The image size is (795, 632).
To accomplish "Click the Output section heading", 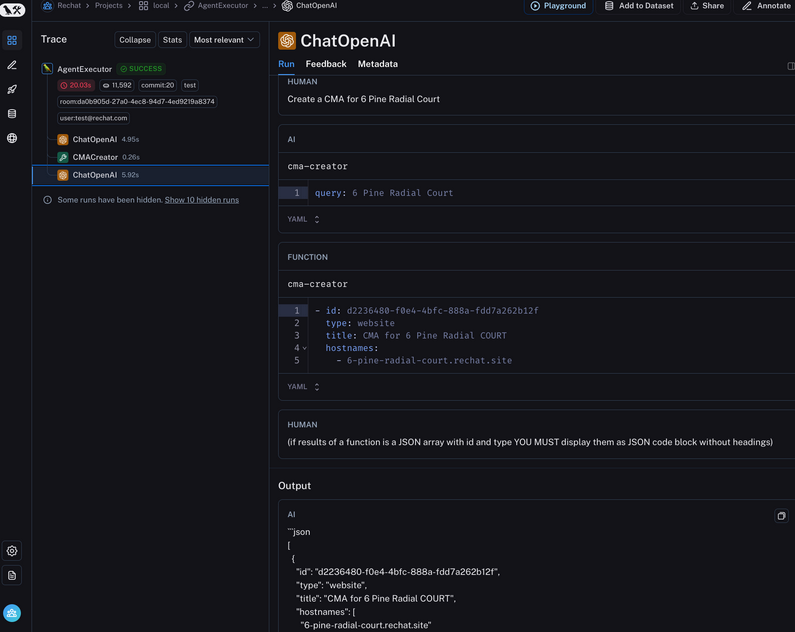I will pos(294,486).
